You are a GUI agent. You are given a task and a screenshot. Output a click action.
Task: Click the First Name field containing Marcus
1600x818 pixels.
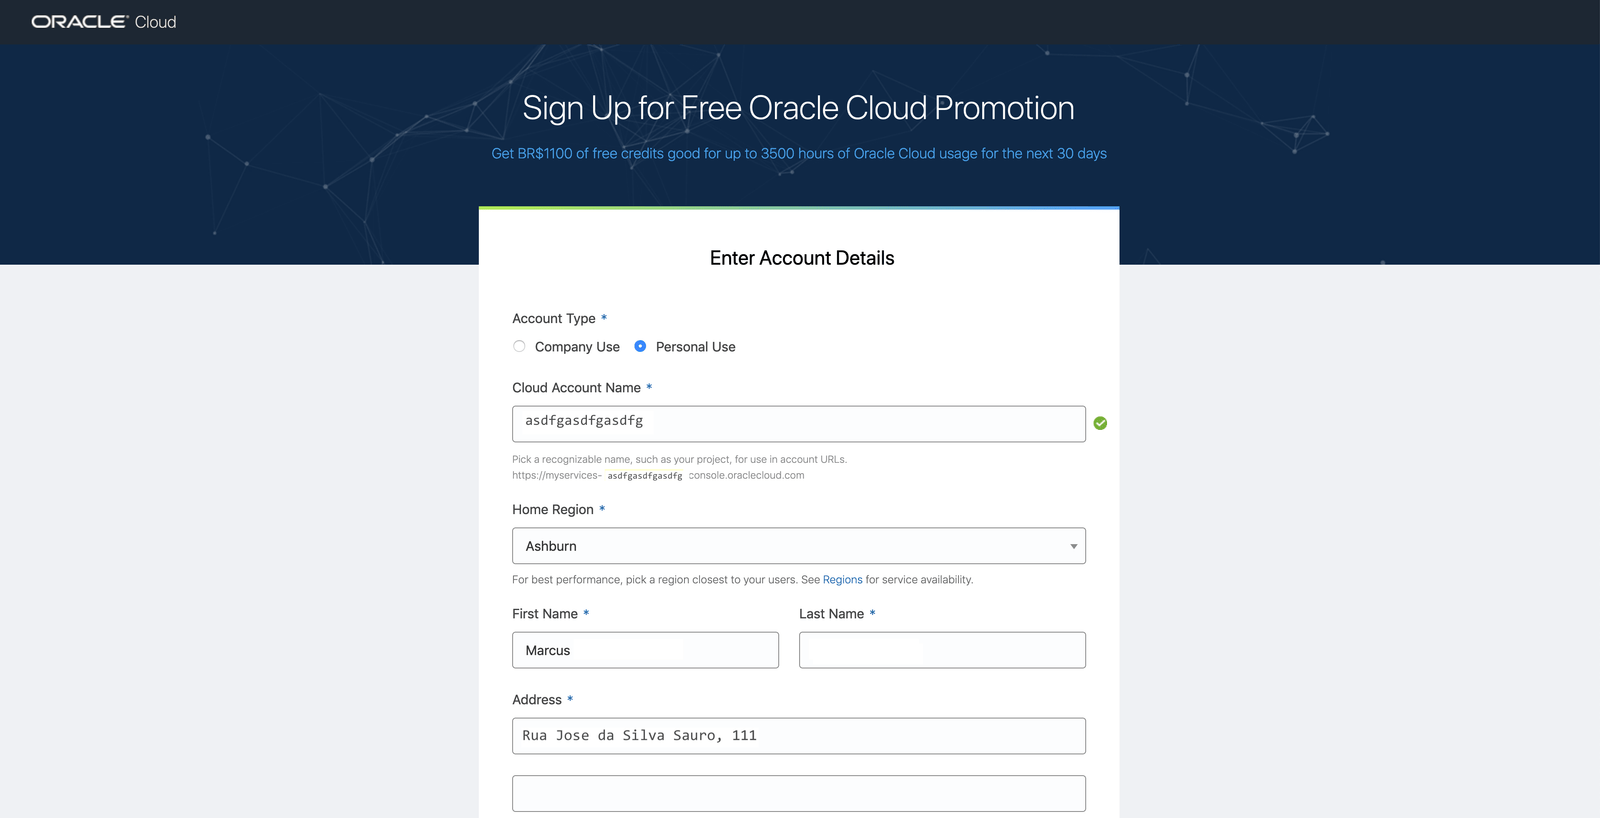click(x=645, y=650)
